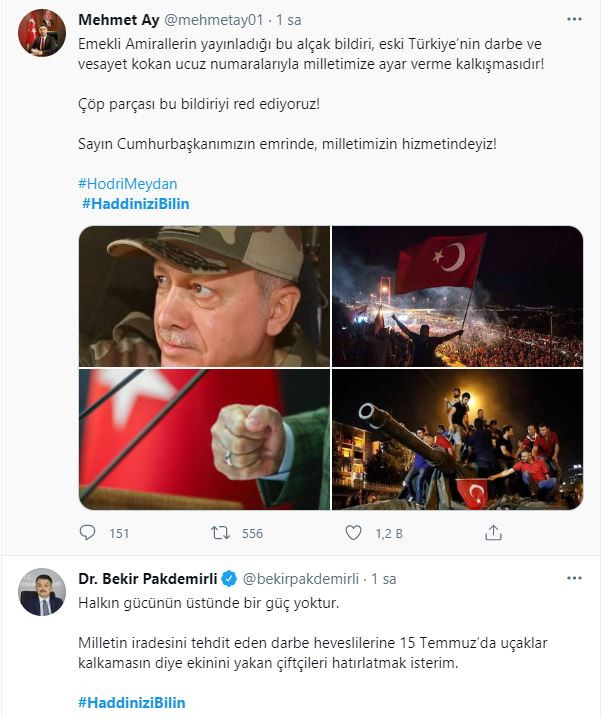Click the reply icon under Mehmet Ay's tweet
Viewport: 608px width, 718px height.
[88, 533]
